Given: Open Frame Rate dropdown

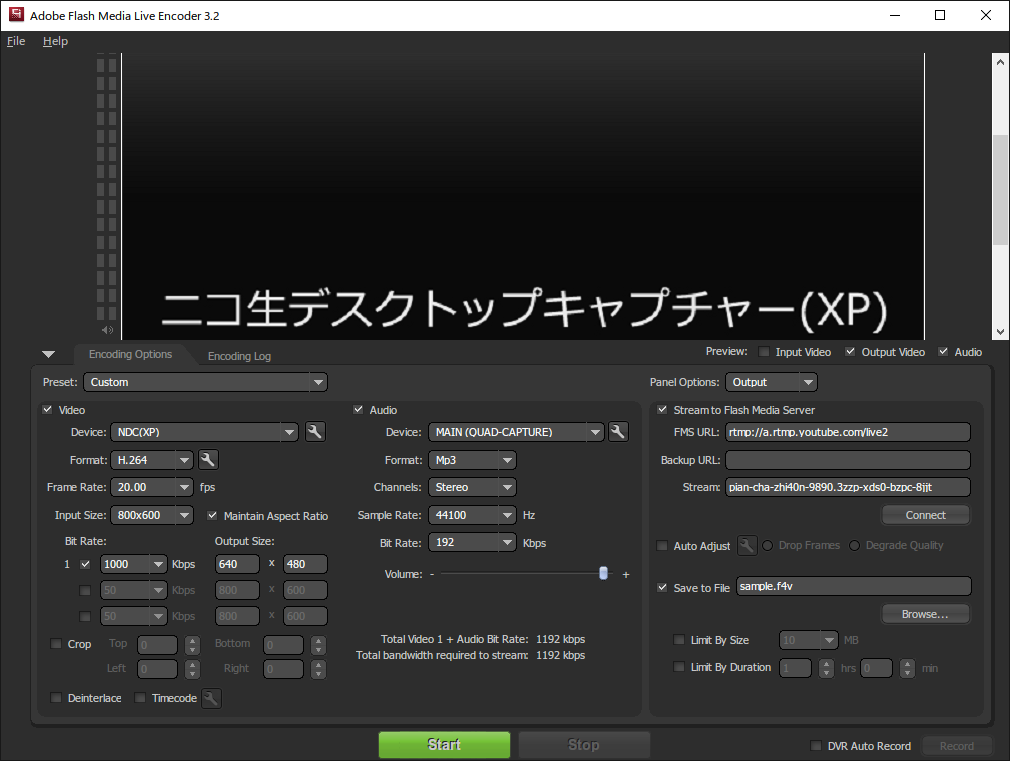Looking at the screenshot, I should 152,487.
